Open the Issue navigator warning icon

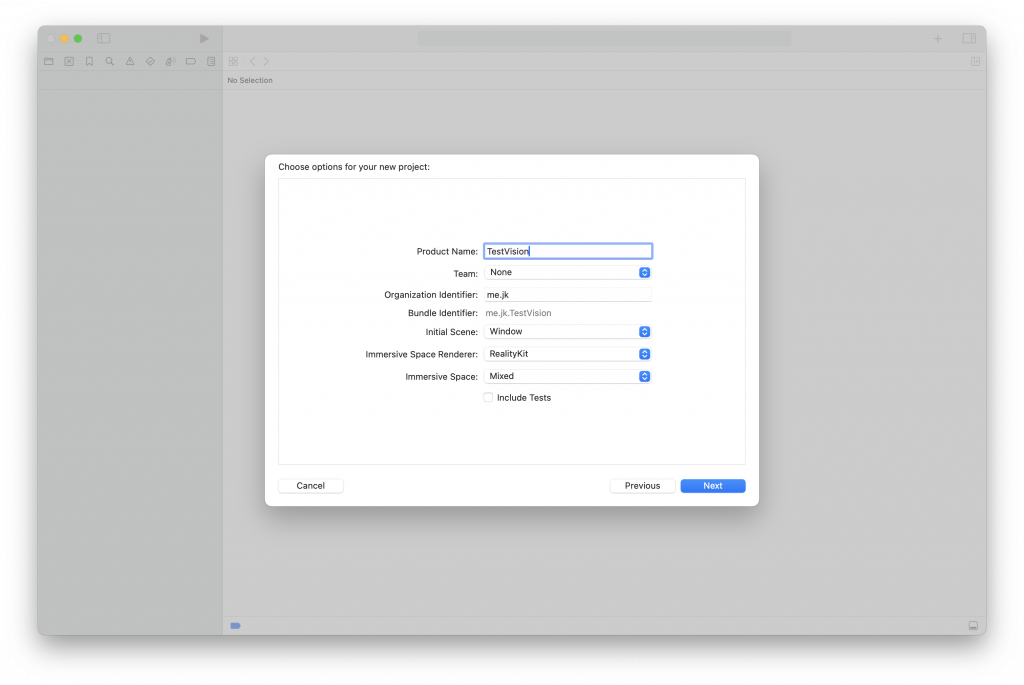pos(130,61)
